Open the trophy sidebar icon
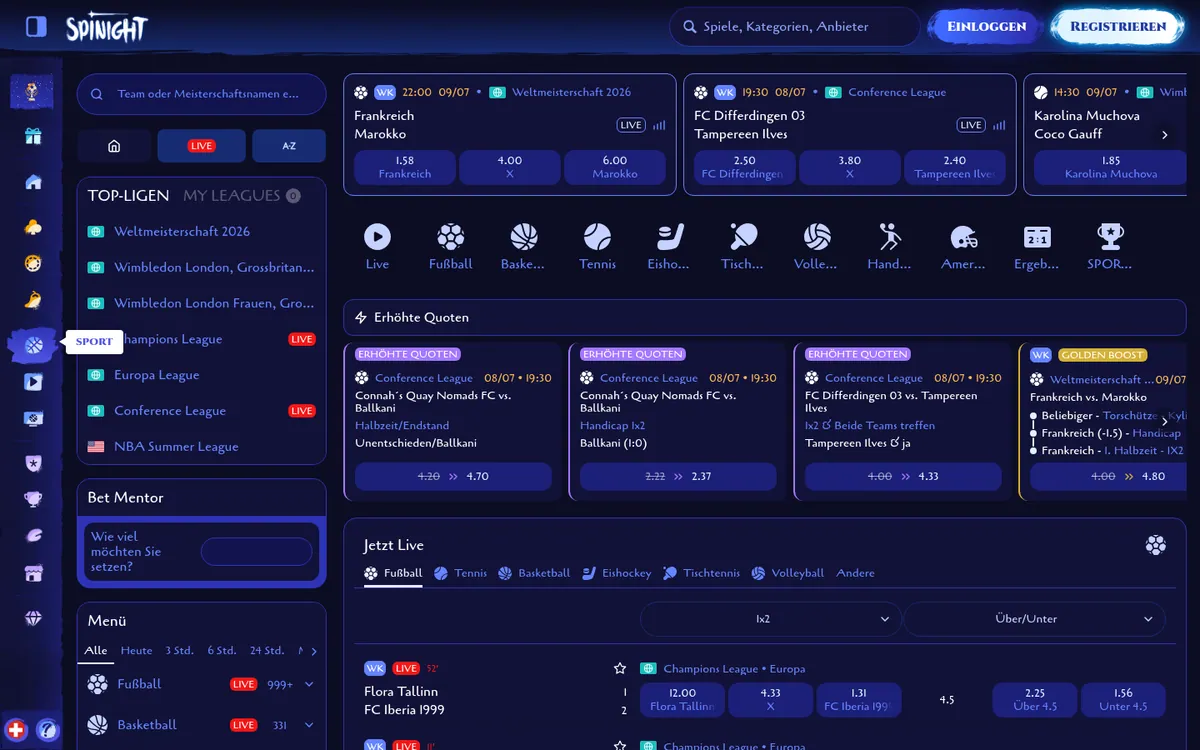This screenshot has height=750, width=1200. [x=33, y=498]
